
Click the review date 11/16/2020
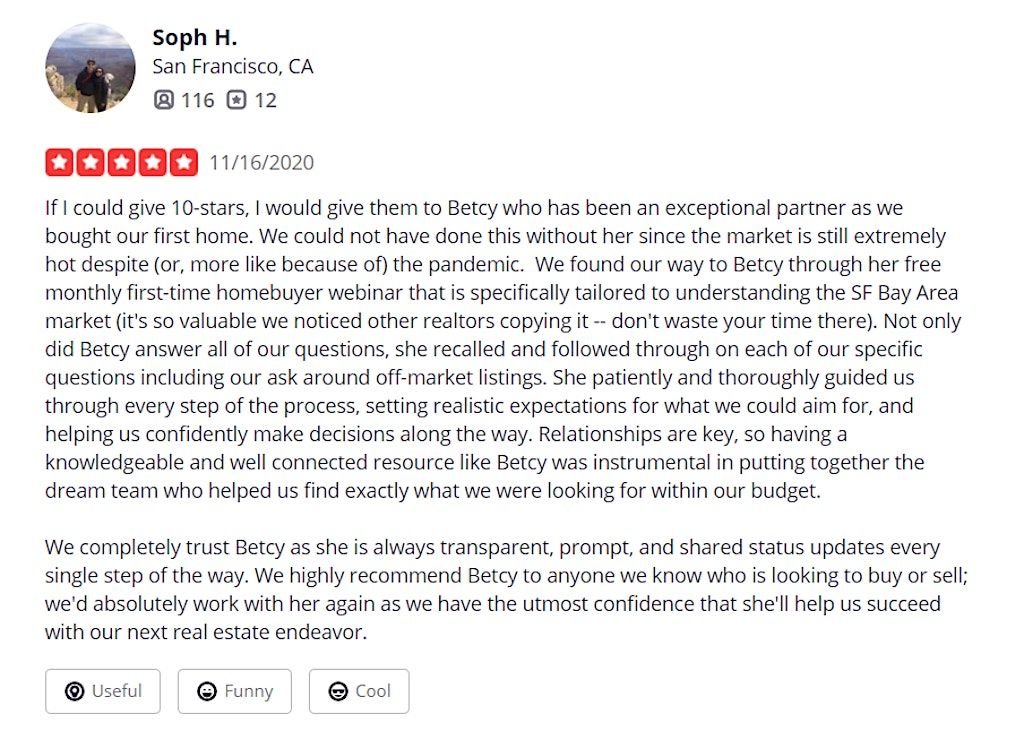262,162
